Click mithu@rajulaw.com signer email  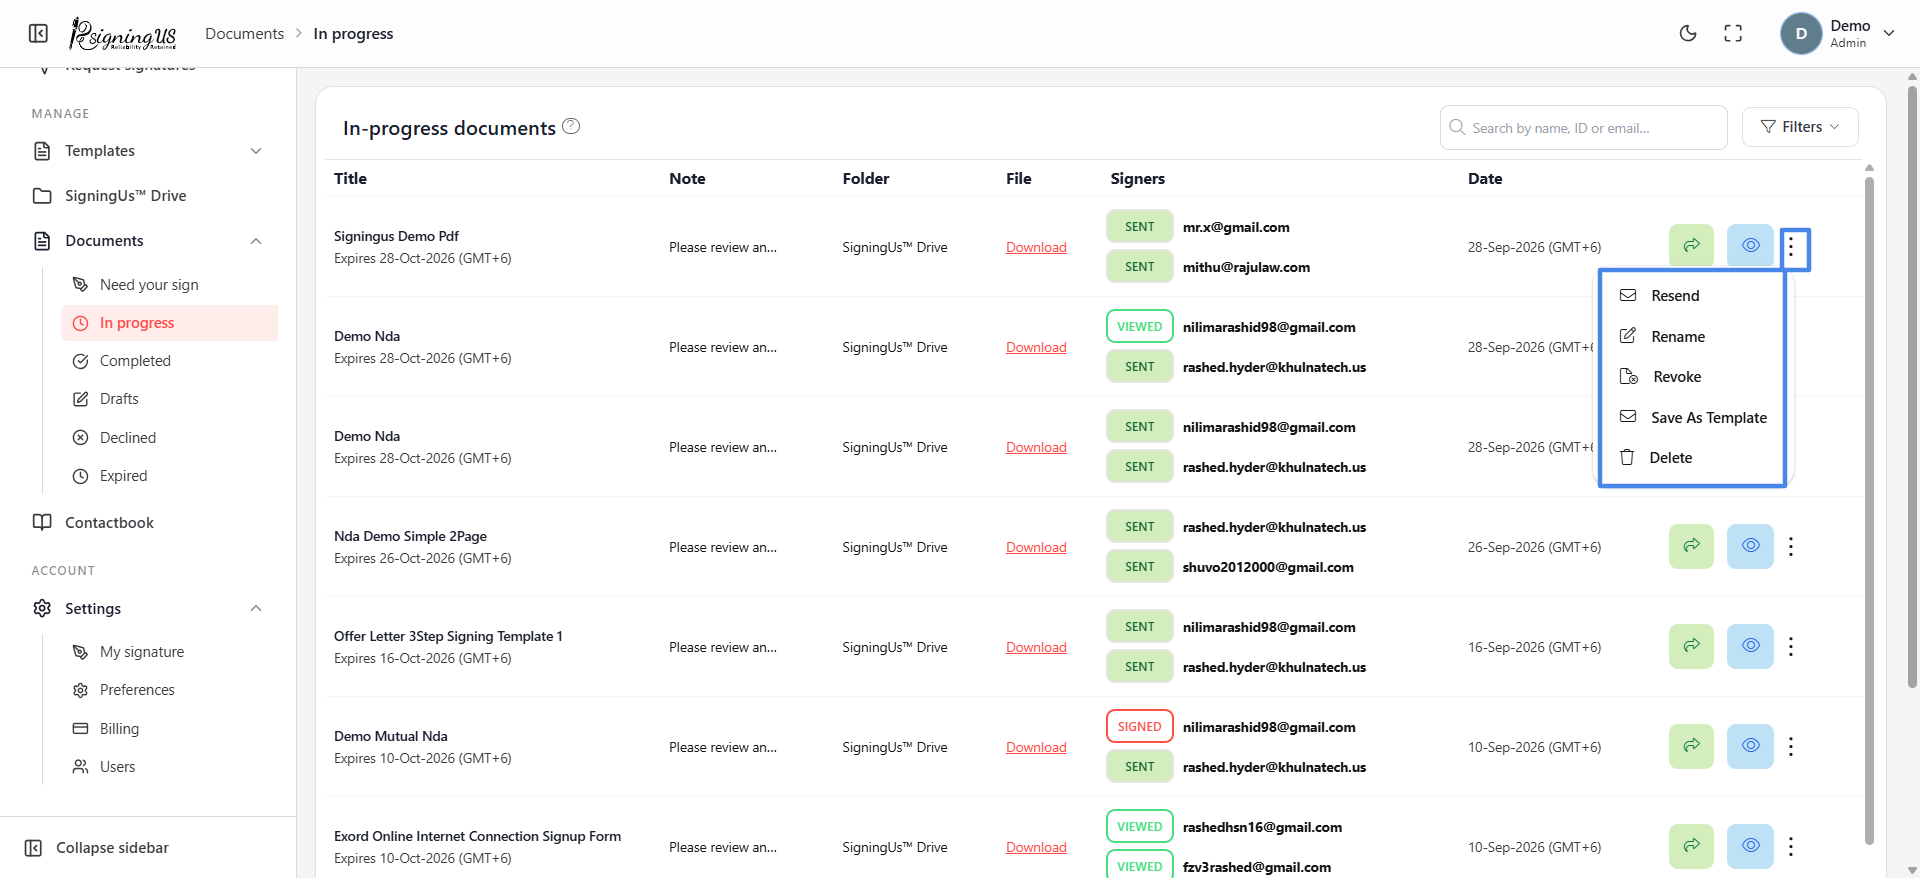click(x=1246, y=267)
